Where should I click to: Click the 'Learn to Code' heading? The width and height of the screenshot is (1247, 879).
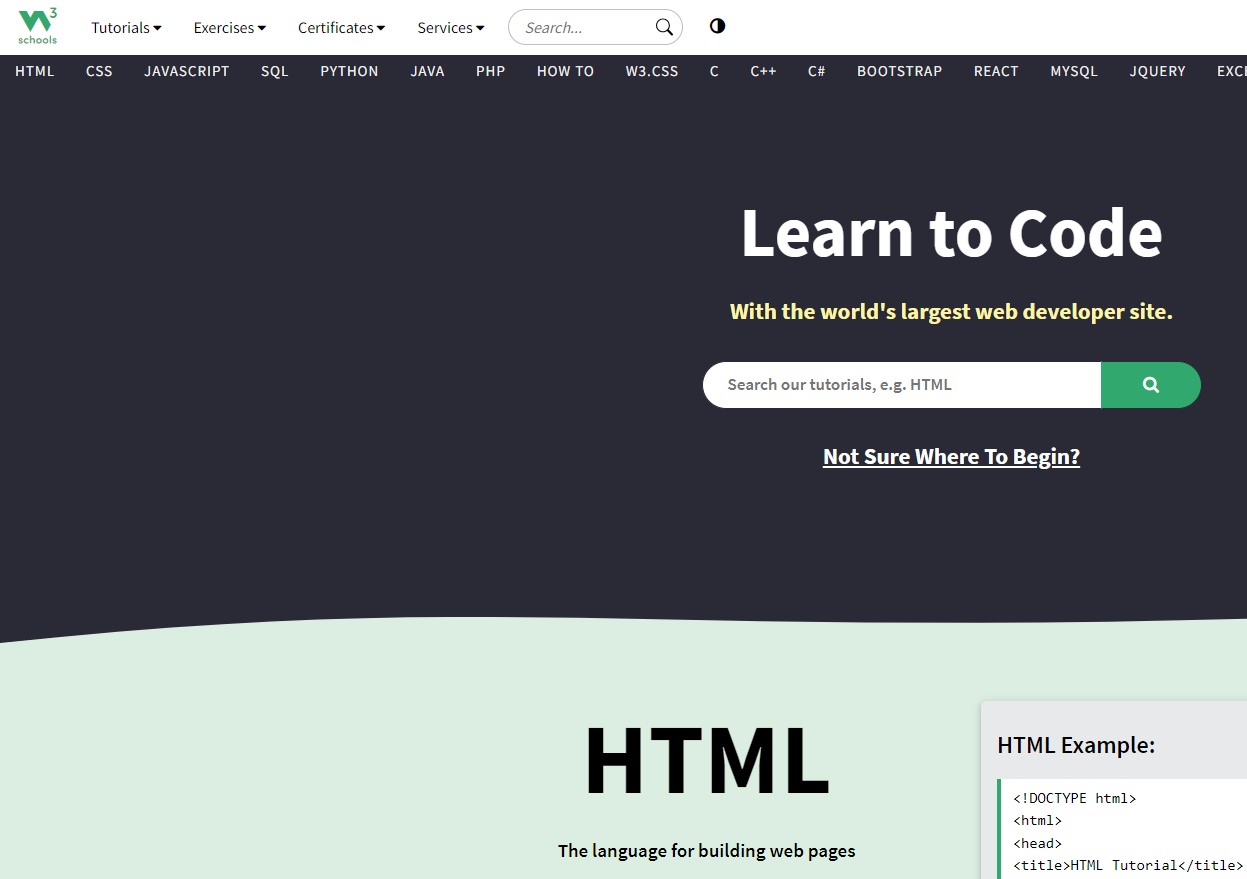point(951,233)
